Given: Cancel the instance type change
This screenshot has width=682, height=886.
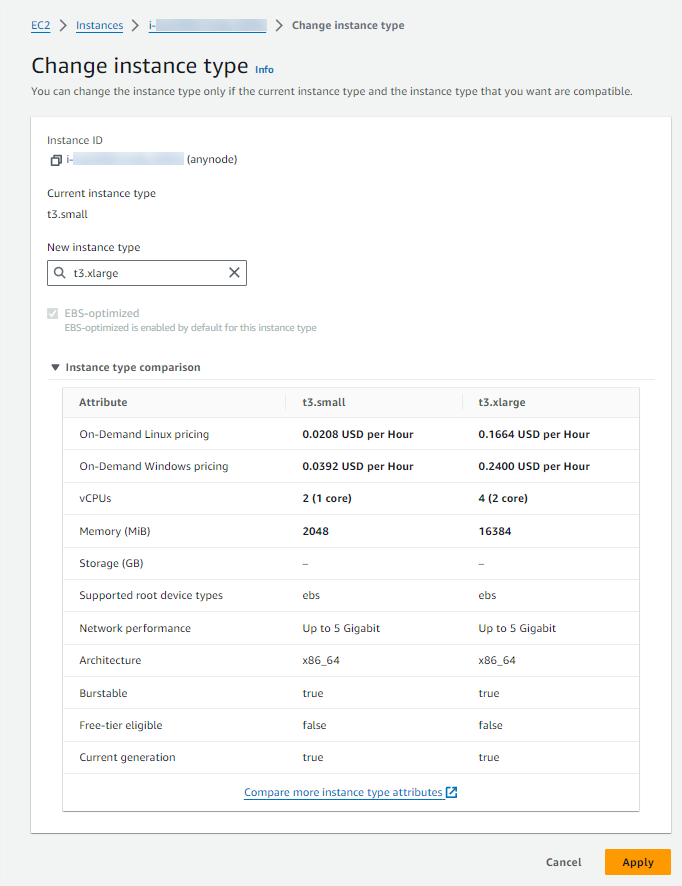Looking at the screenshot, I should point(563,861).
